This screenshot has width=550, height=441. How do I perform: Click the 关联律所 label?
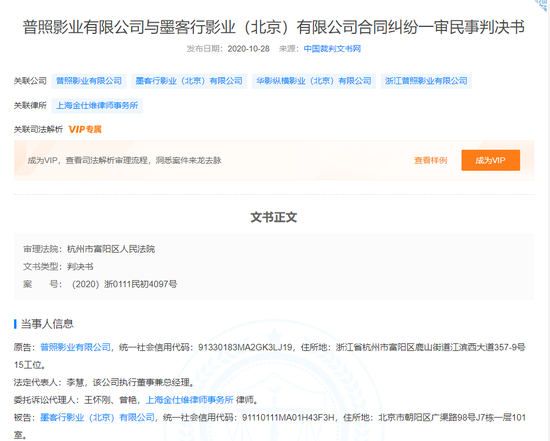pyautogui.click(x=30, y=106)
